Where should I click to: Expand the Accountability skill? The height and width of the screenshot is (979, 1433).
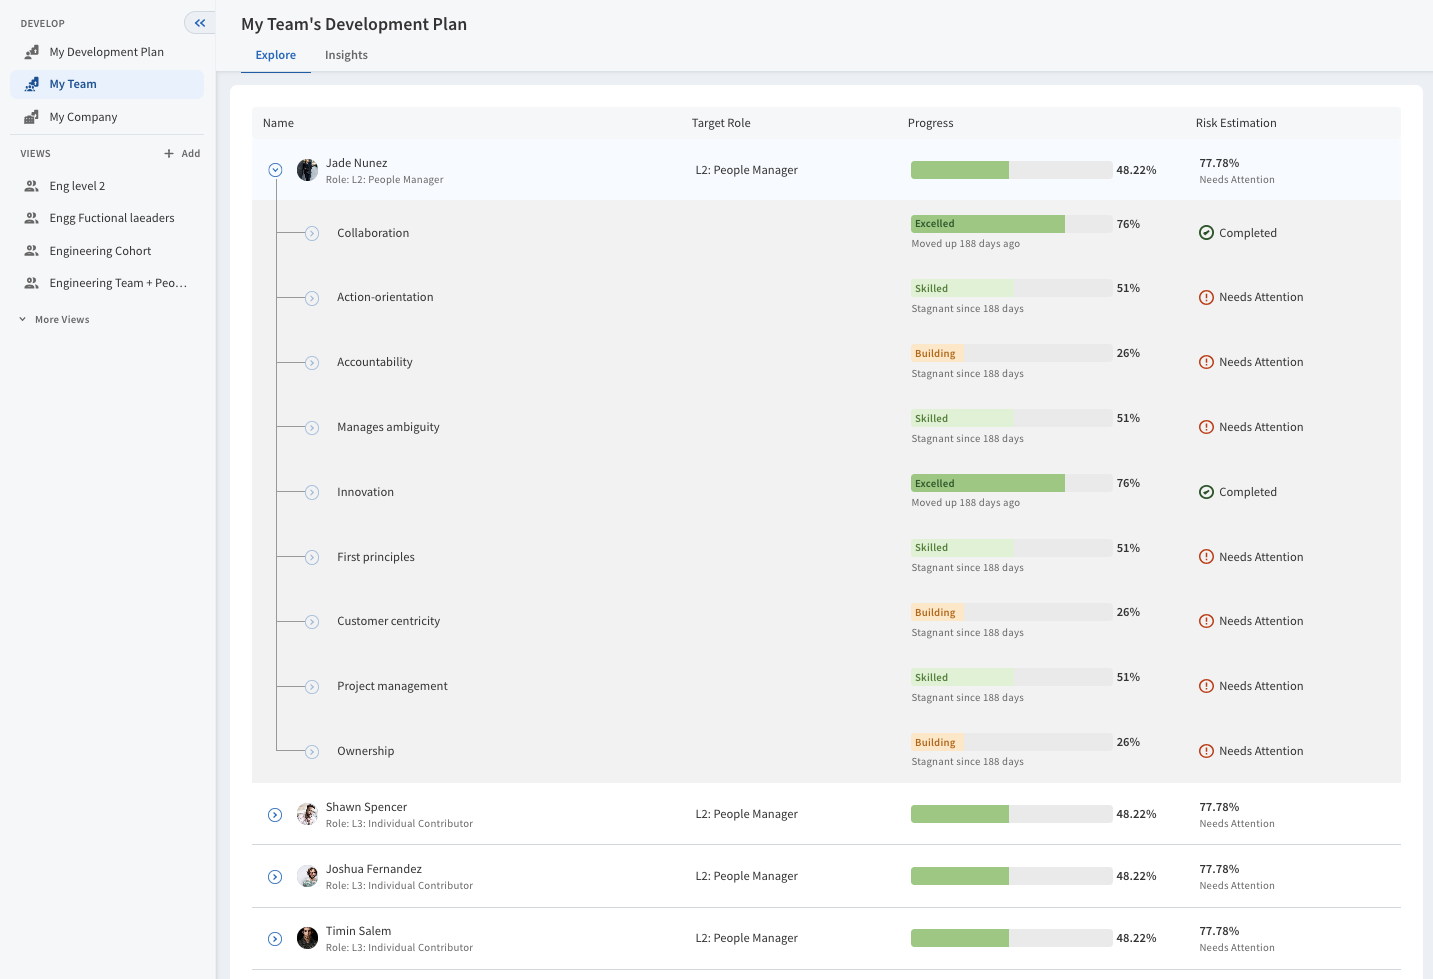(312, 363)
